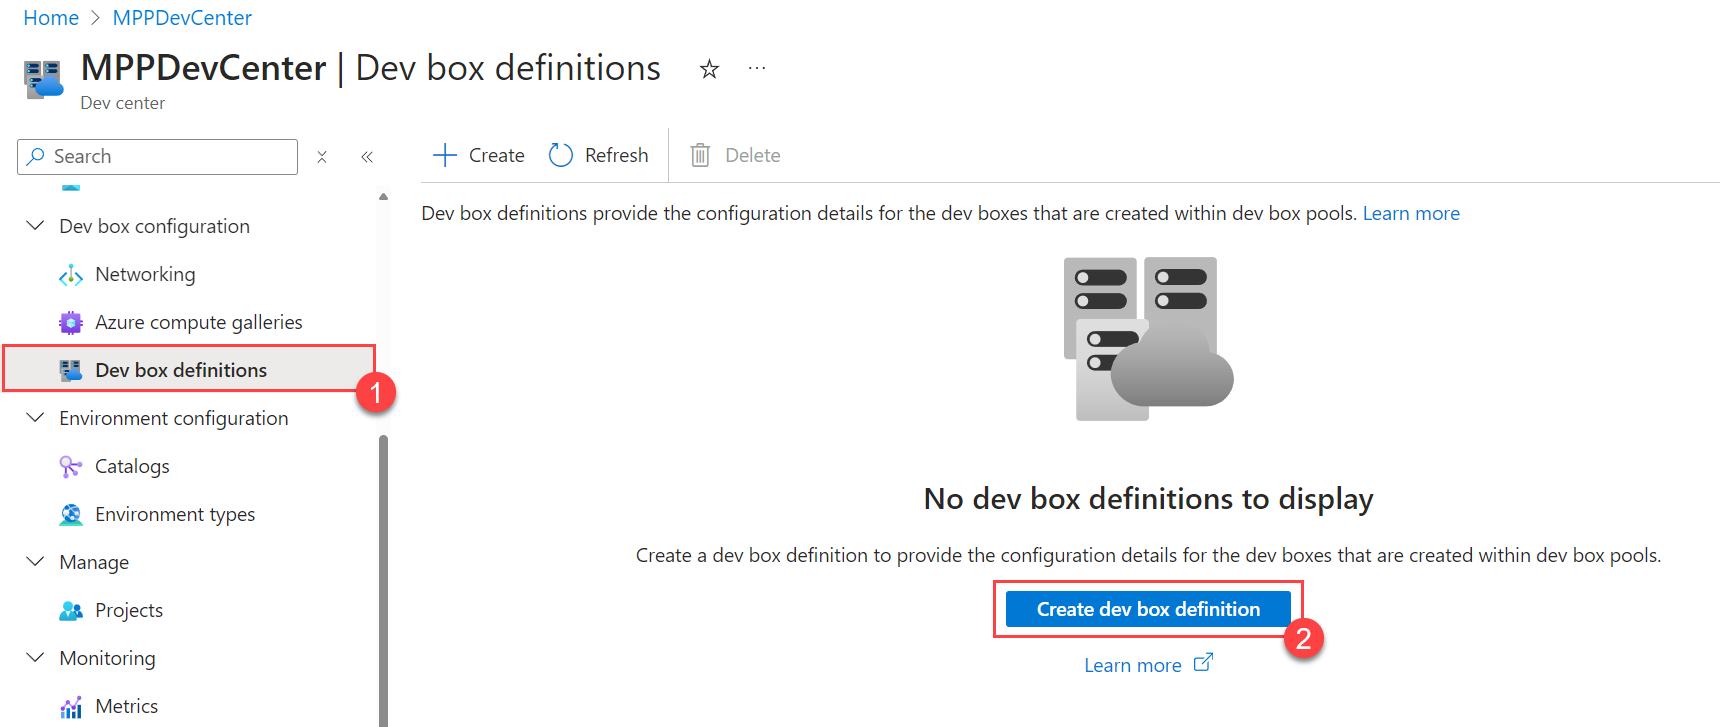The image size is (1720, 727).
Task: Select Dev box definitions menu item
Action: point(190,370)
